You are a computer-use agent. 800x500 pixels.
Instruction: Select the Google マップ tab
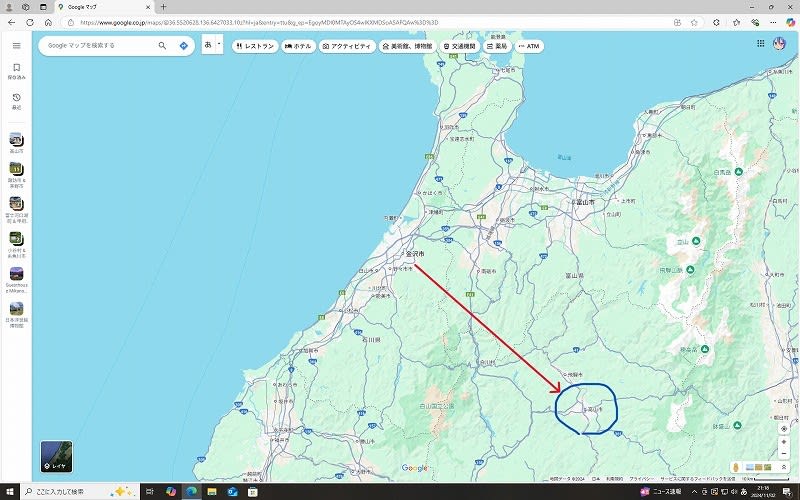coord(104,7)
